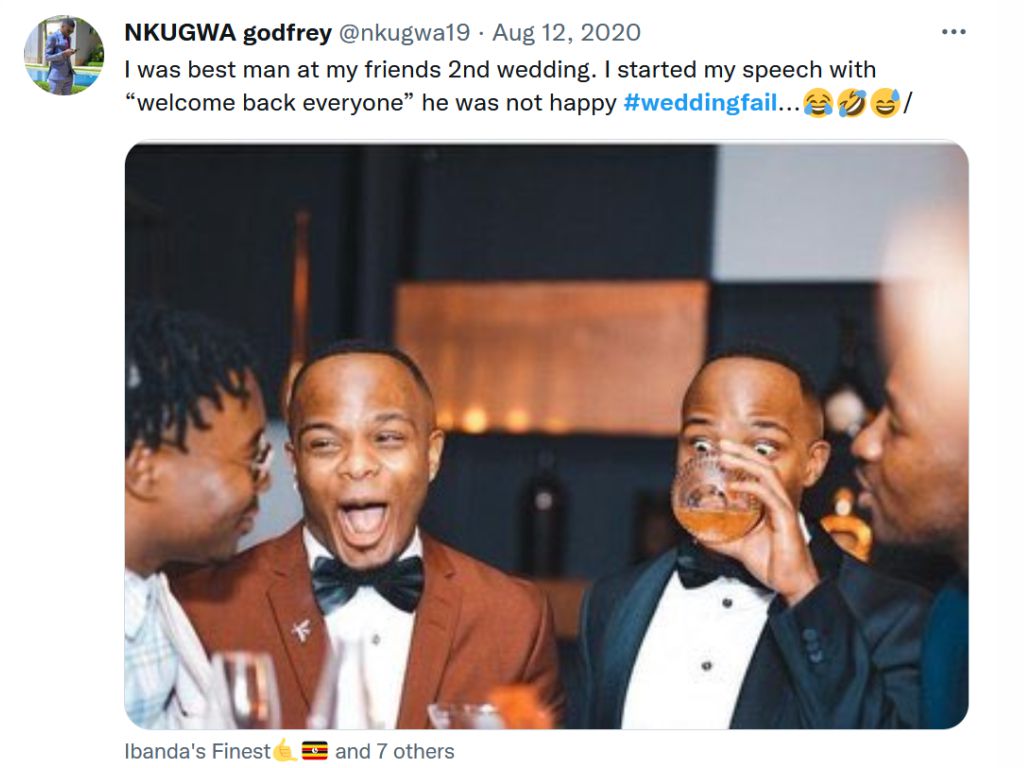Click the tears of joy emoji

818,103
